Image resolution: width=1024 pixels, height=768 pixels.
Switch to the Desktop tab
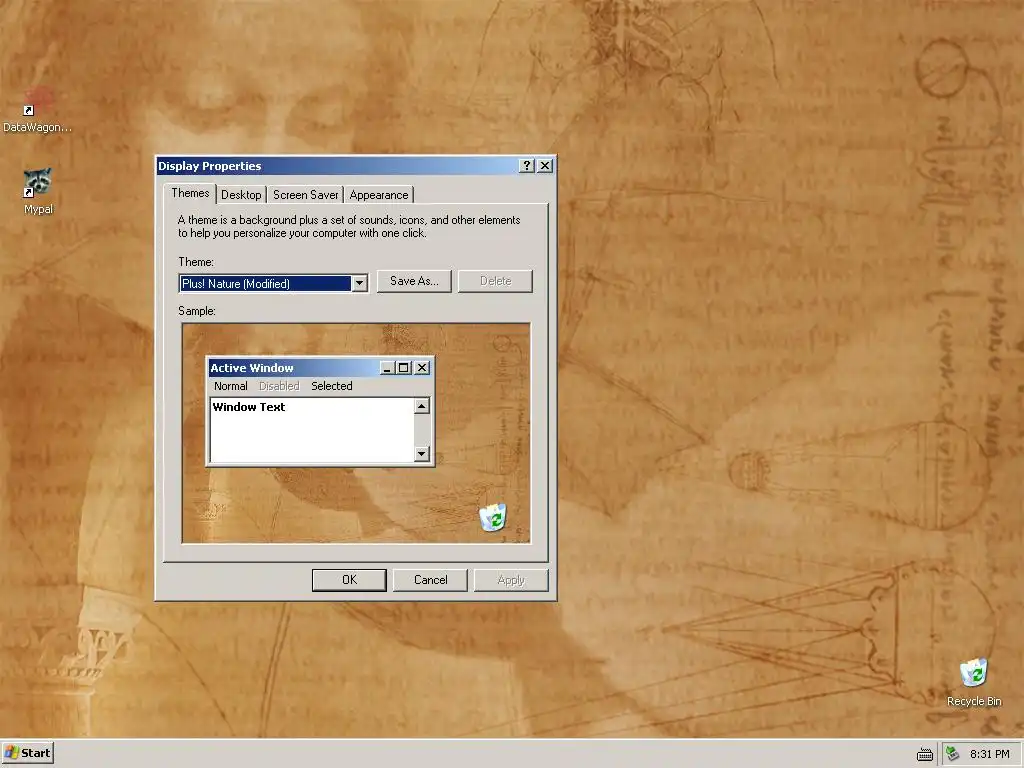(x=241, y=195)
